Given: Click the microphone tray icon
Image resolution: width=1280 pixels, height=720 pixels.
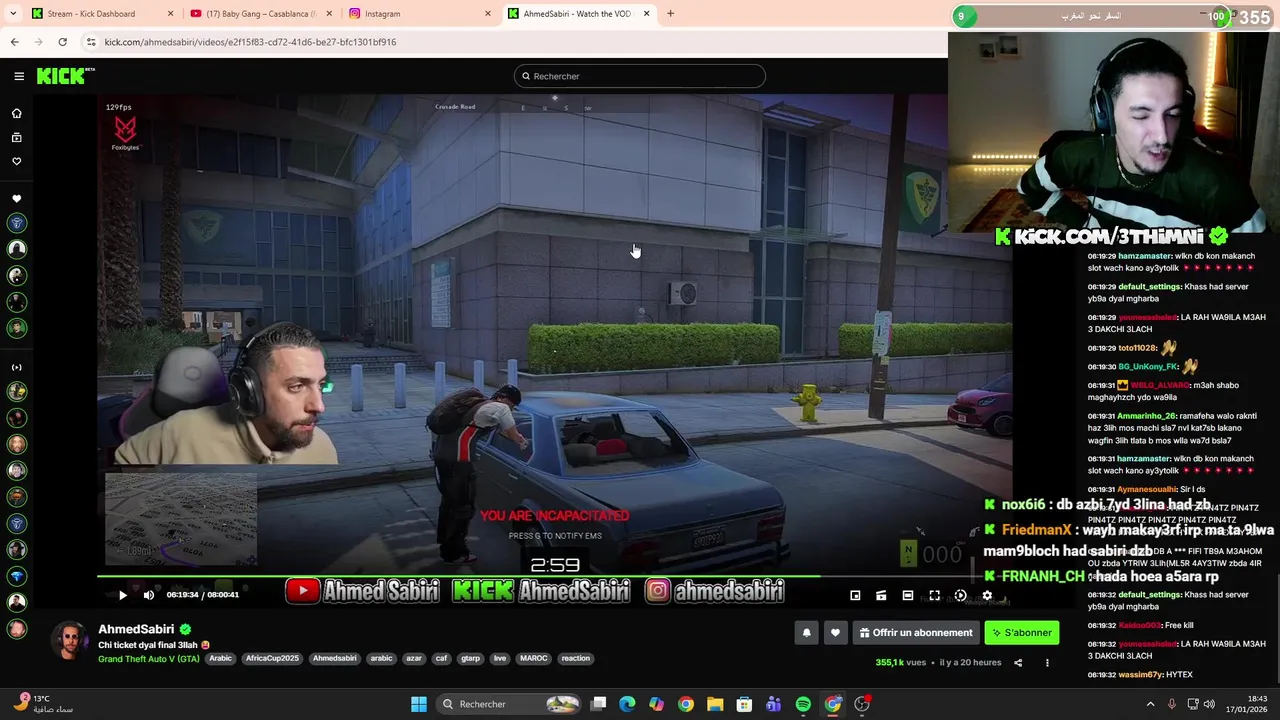Looking at the screenshot, I should (1172, 704).
